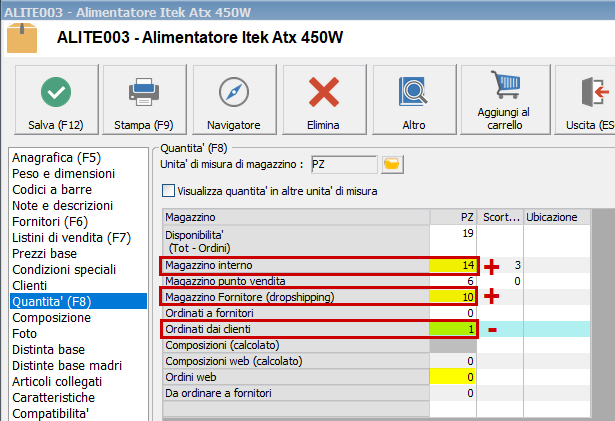Go to the Foto section
The image size is (615, 421).
coord(24,334)
